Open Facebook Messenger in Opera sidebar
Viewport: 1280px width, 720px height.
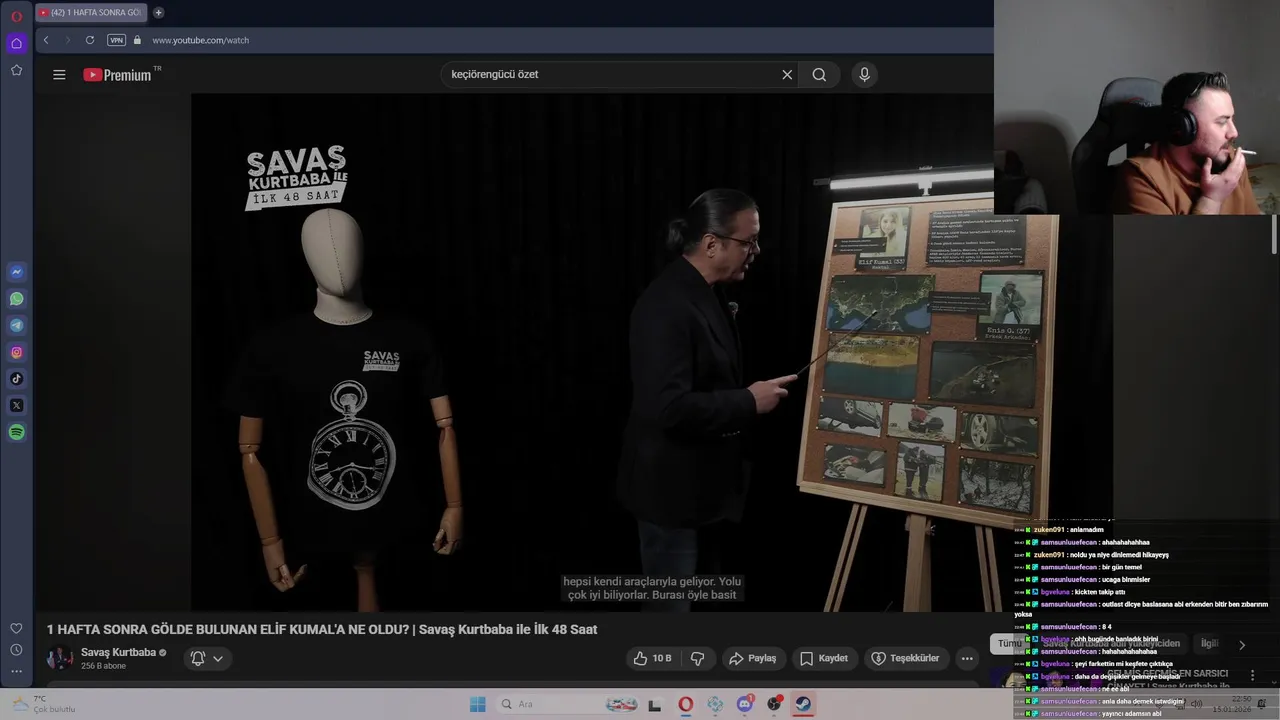(16, 272)
